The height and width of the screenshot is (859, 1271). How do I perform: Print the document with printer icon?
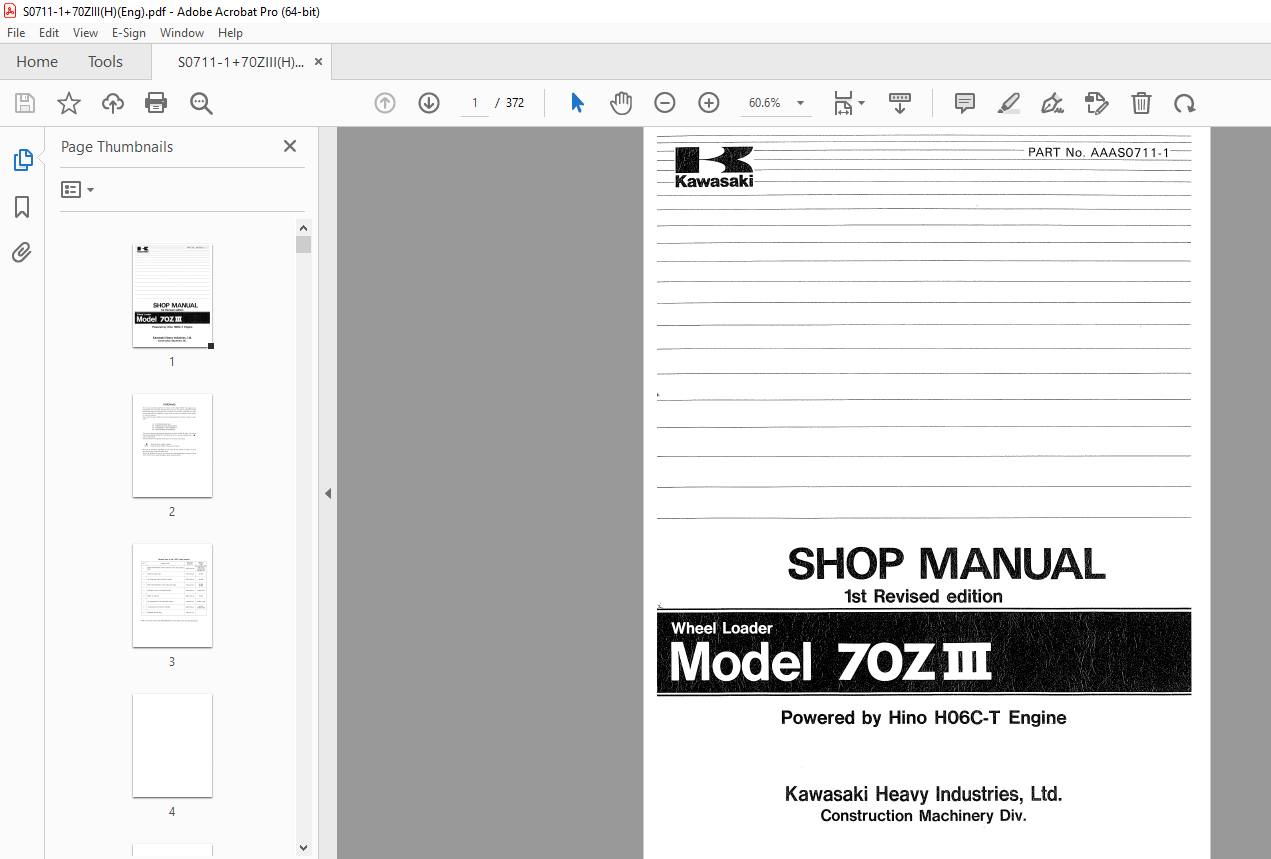pos(156,103)
